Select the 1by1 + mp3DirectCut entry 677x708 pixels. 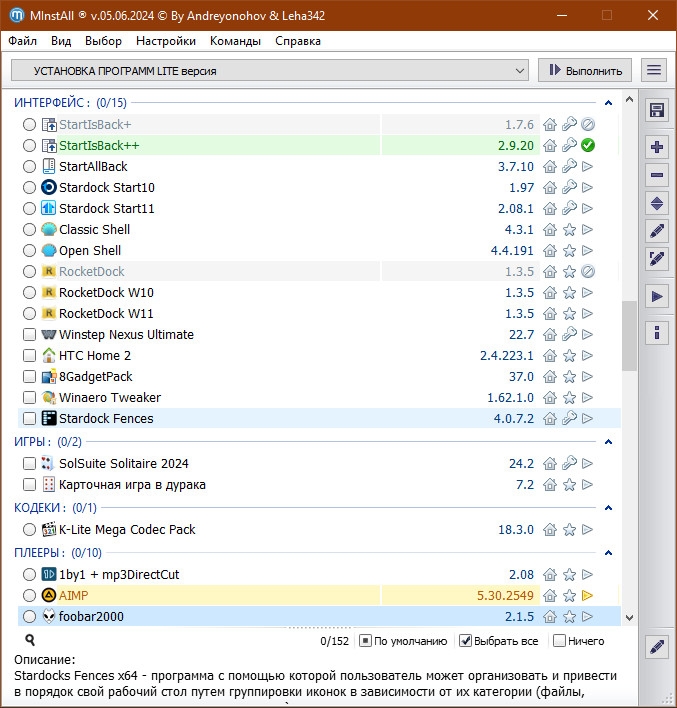click(319, 574)
